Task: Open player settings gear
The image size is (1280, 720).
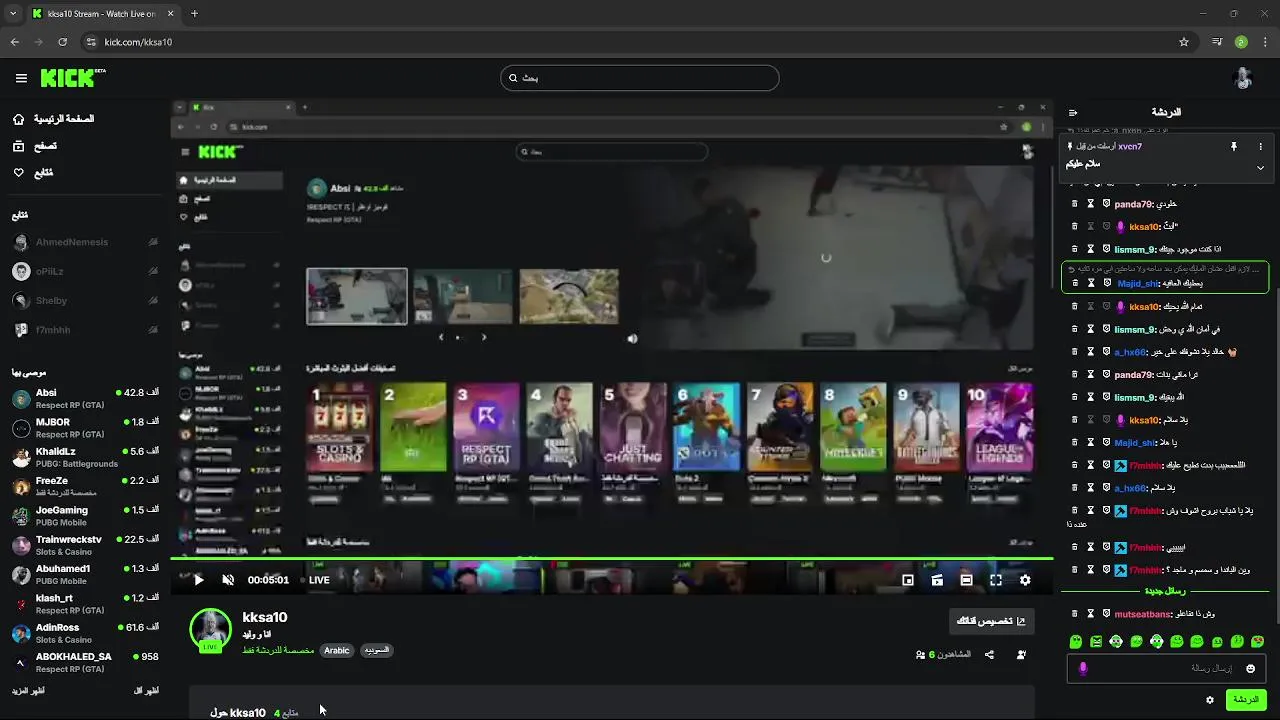Action: 1025,580
